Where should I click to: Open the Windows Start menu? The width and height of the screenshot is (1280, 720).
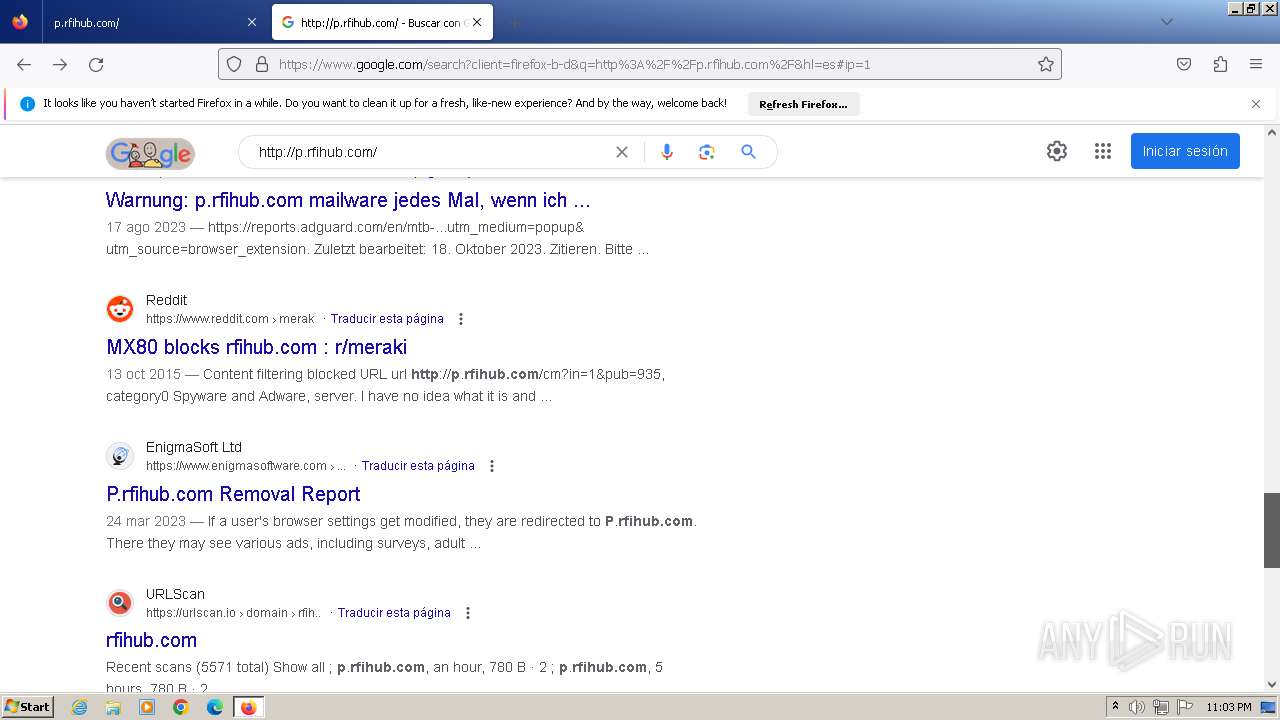click(28, 707)
